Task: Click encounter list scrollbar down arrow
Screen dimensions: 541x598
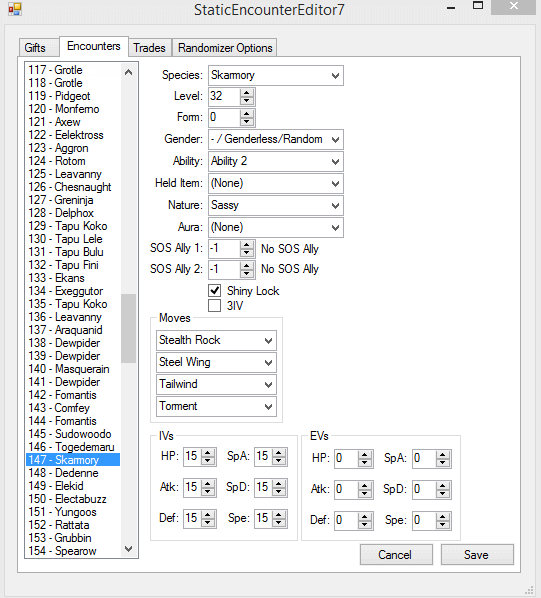Action: 128,549
